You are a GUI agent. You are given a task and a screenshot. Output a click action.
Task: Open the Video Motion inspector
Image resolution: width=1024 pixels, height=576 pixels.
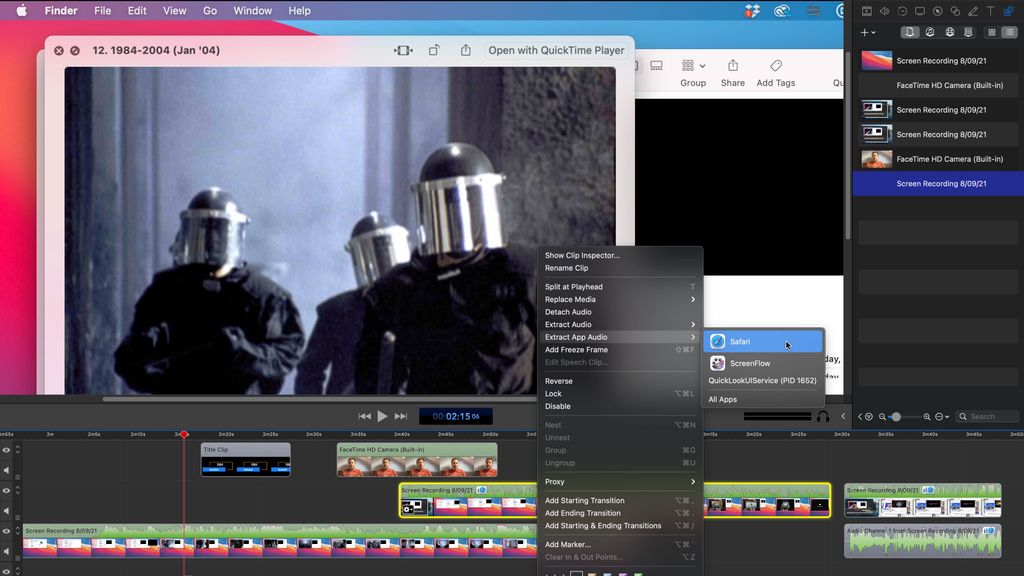coord(902,11)
